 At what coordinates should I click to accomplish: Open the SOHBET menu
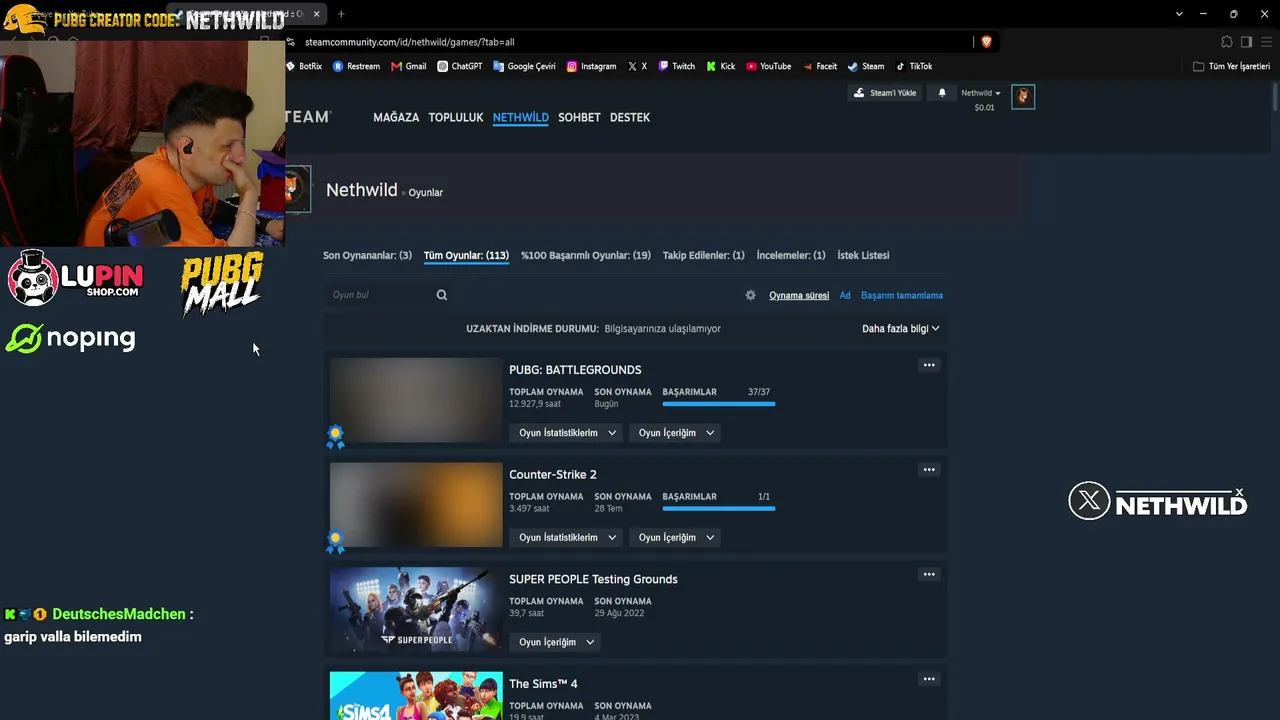(x=579, y=117)
